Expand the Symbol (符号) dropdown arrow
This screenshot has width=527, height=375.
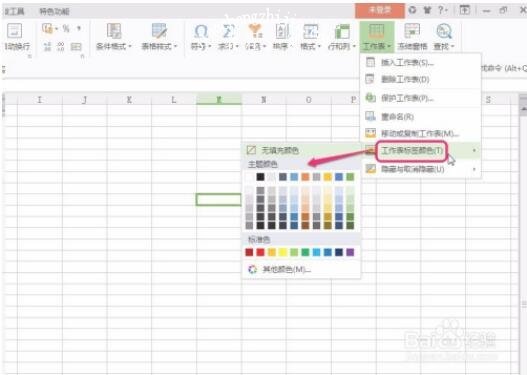[209, 46]
